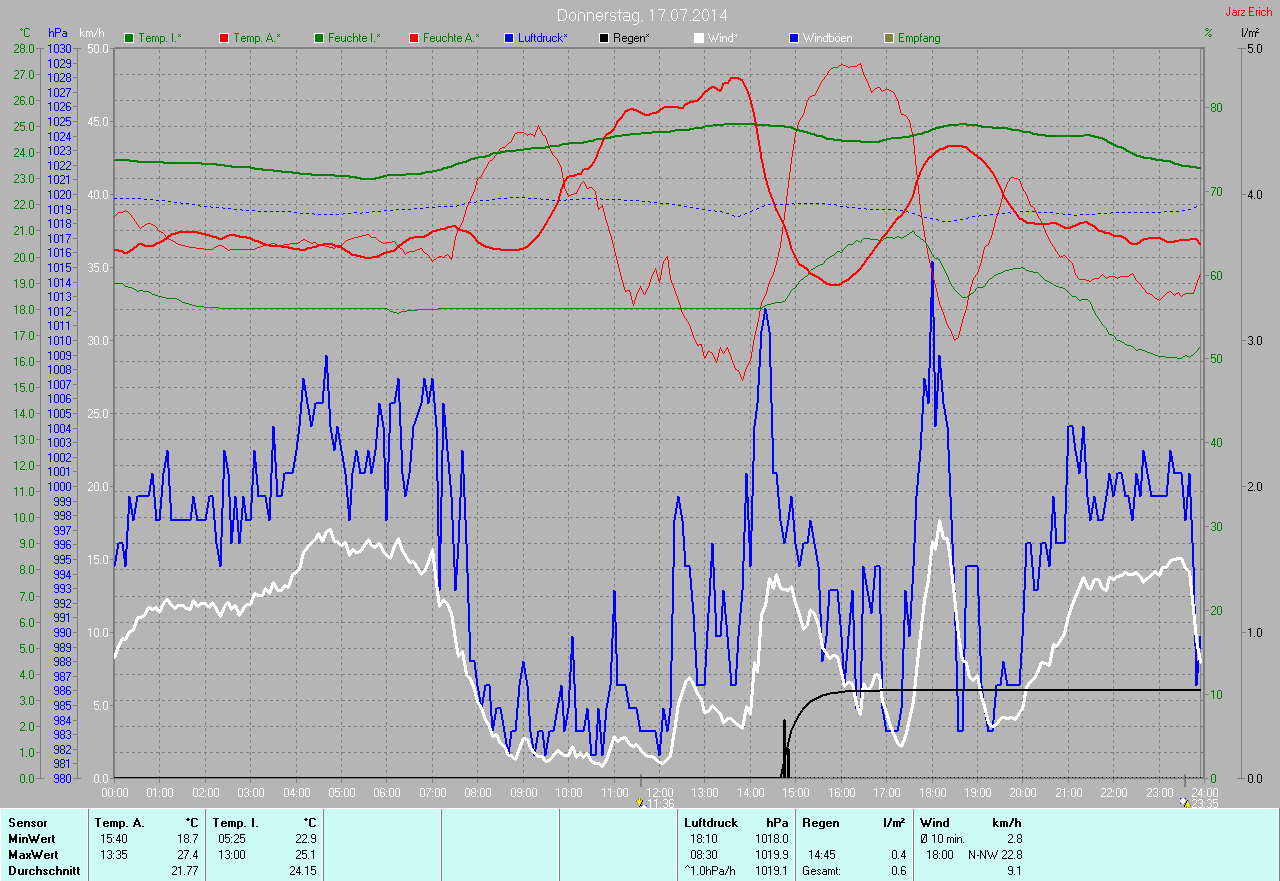
Task: Click the °C axis unit label
Action: (x=26, y=33)
